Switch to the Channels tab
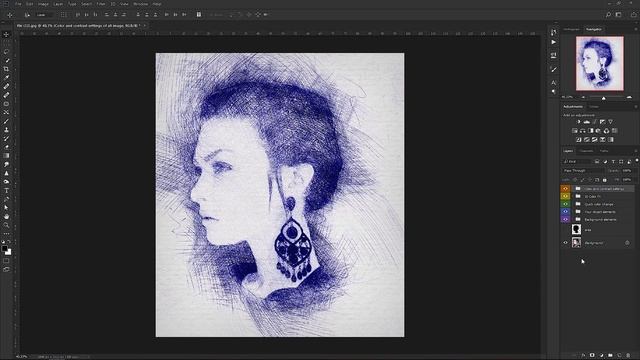 tap(587, 151)
